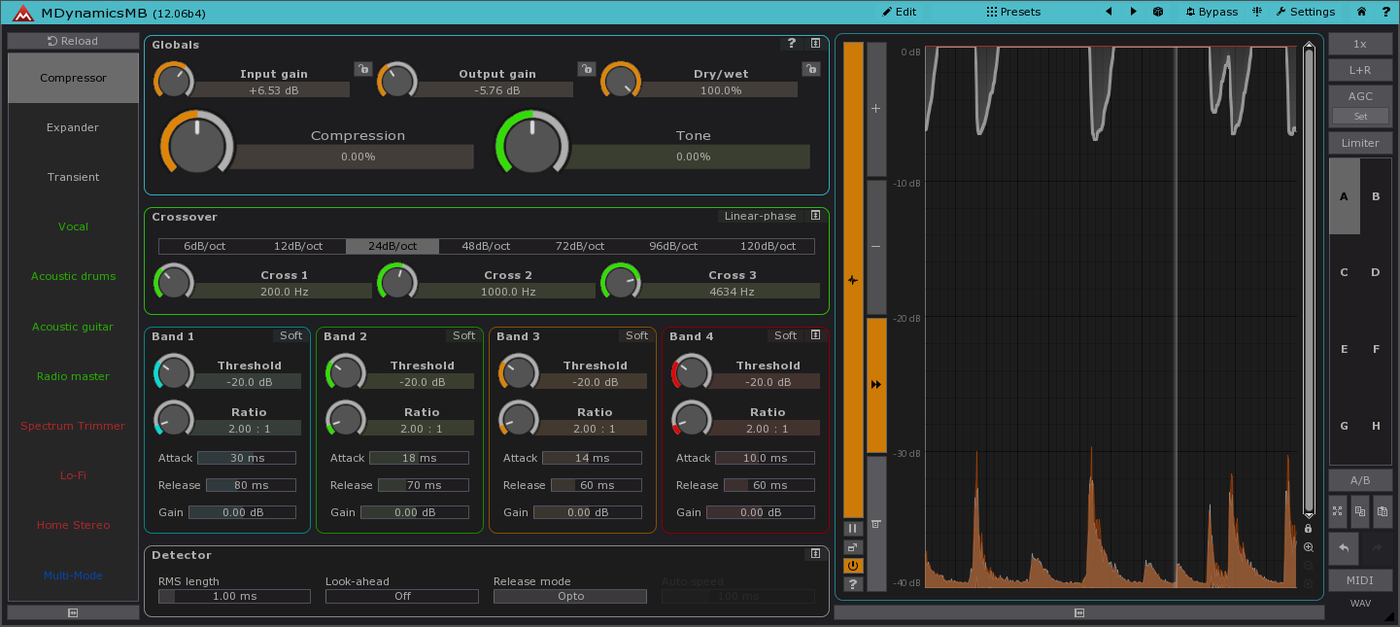Click the meter help question mark icon
Screen dimensions: 1400x627
pos(853,584)
